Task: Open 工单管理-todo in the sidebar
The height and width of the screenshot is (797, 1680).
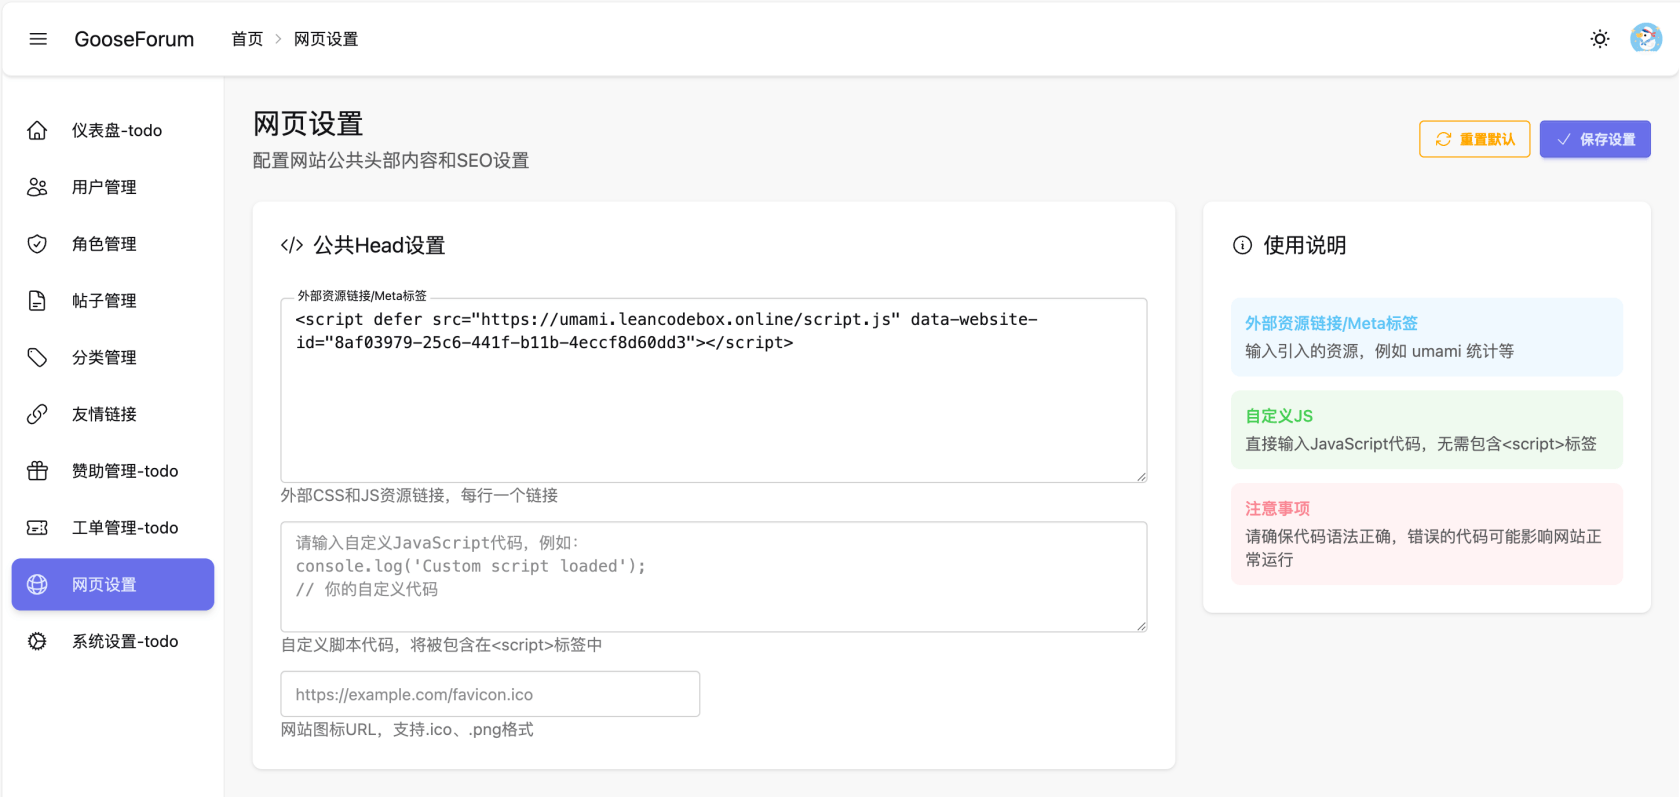Action: pos(113,528)
